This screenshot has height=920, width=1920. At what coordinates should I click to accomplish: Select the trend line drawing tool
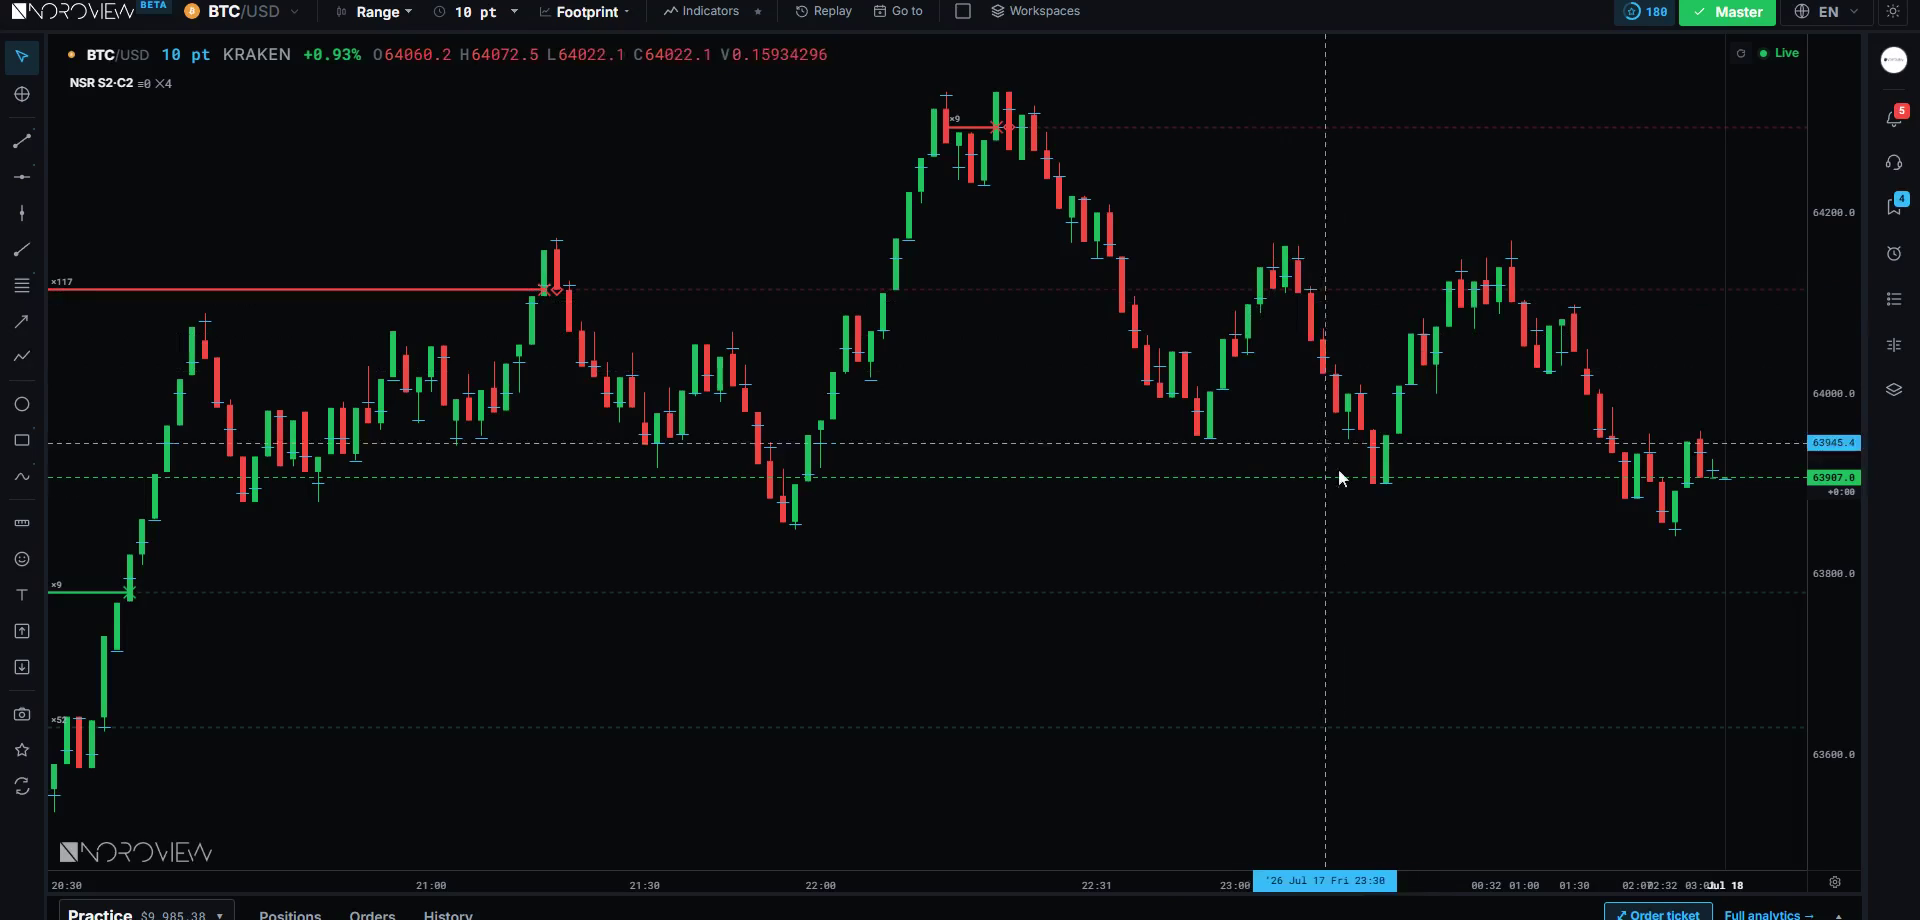pyautogui.click(x=22, y=141)
